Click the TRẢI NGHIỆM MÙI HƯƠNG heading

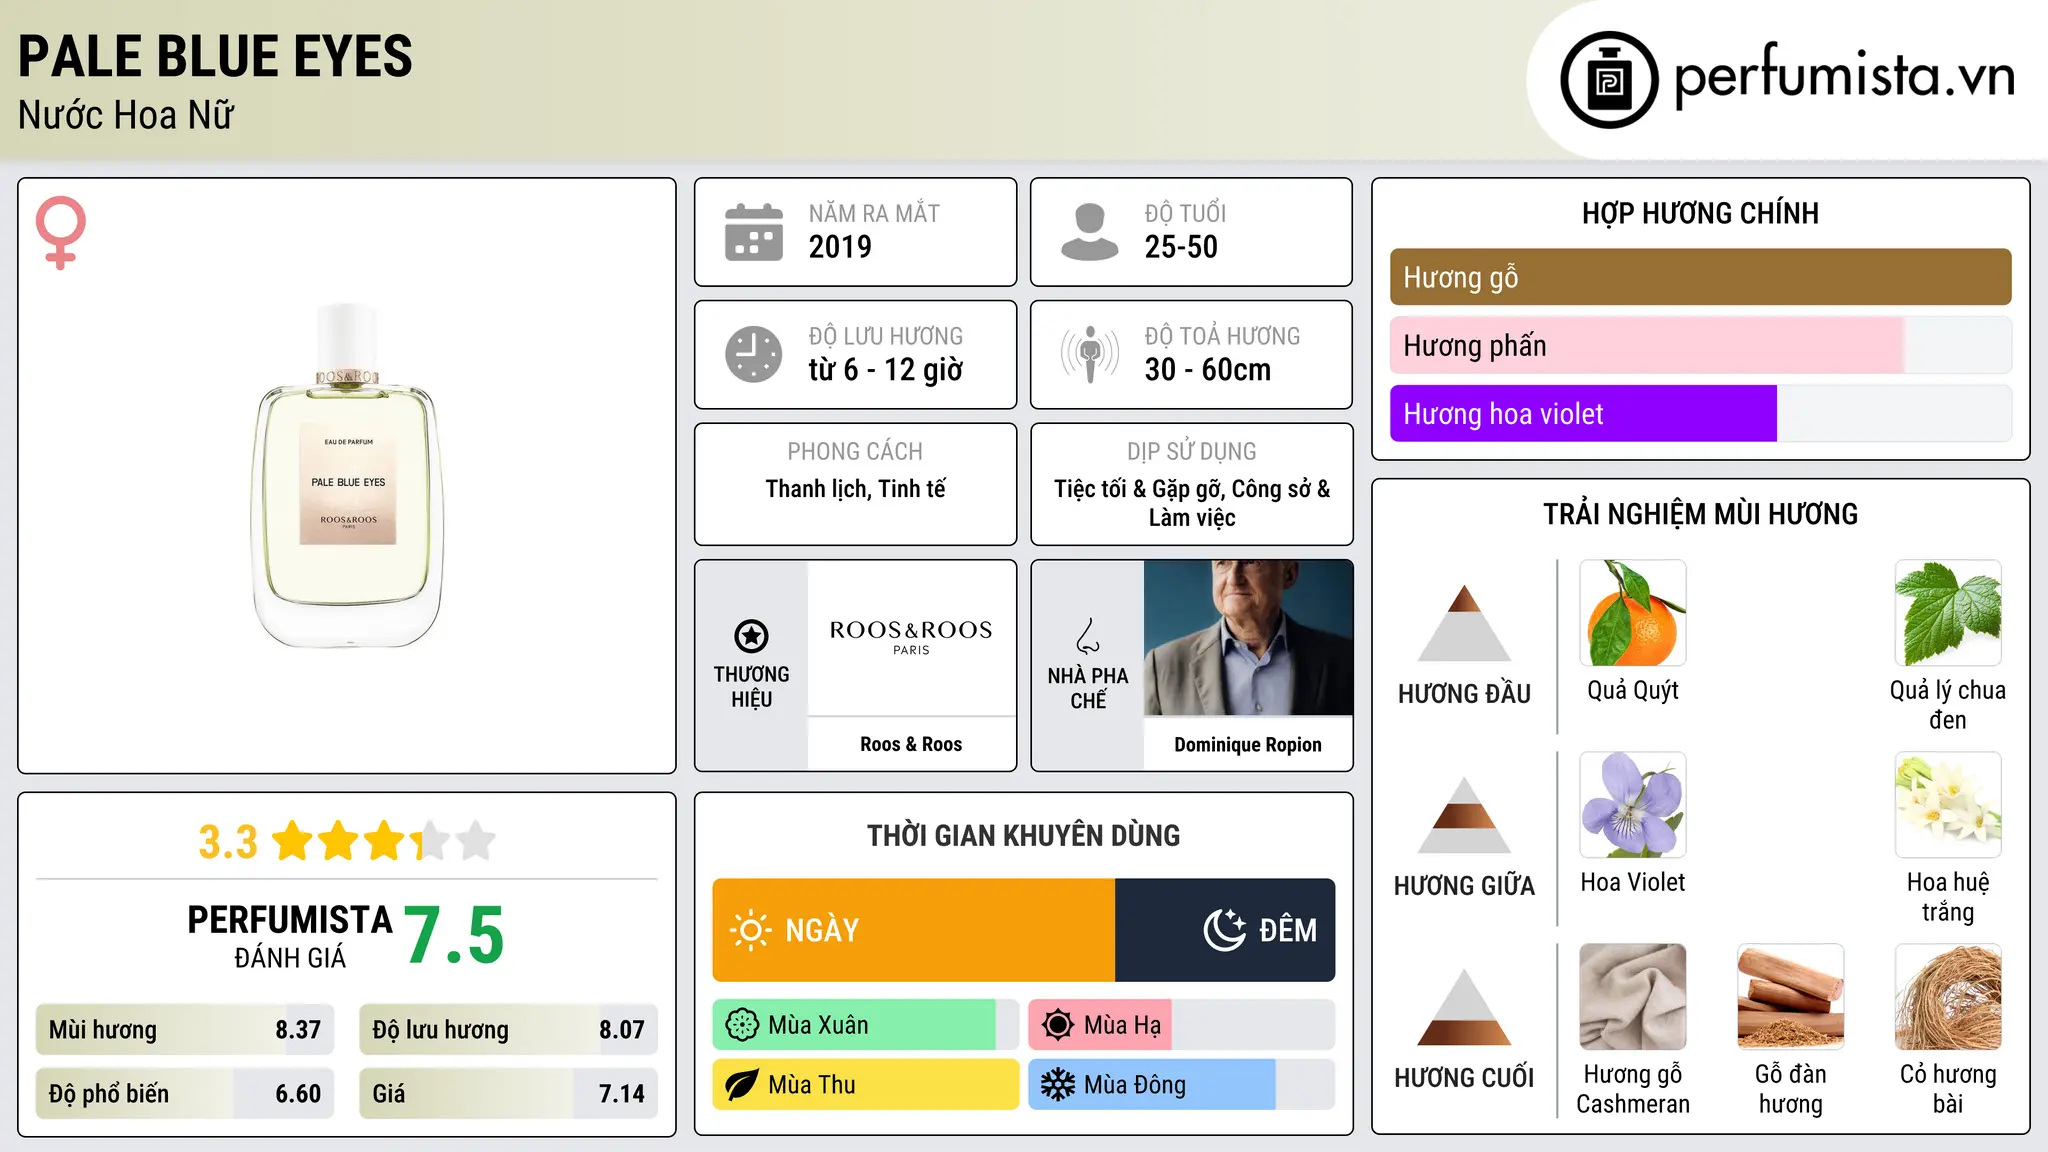point(1700,514)
